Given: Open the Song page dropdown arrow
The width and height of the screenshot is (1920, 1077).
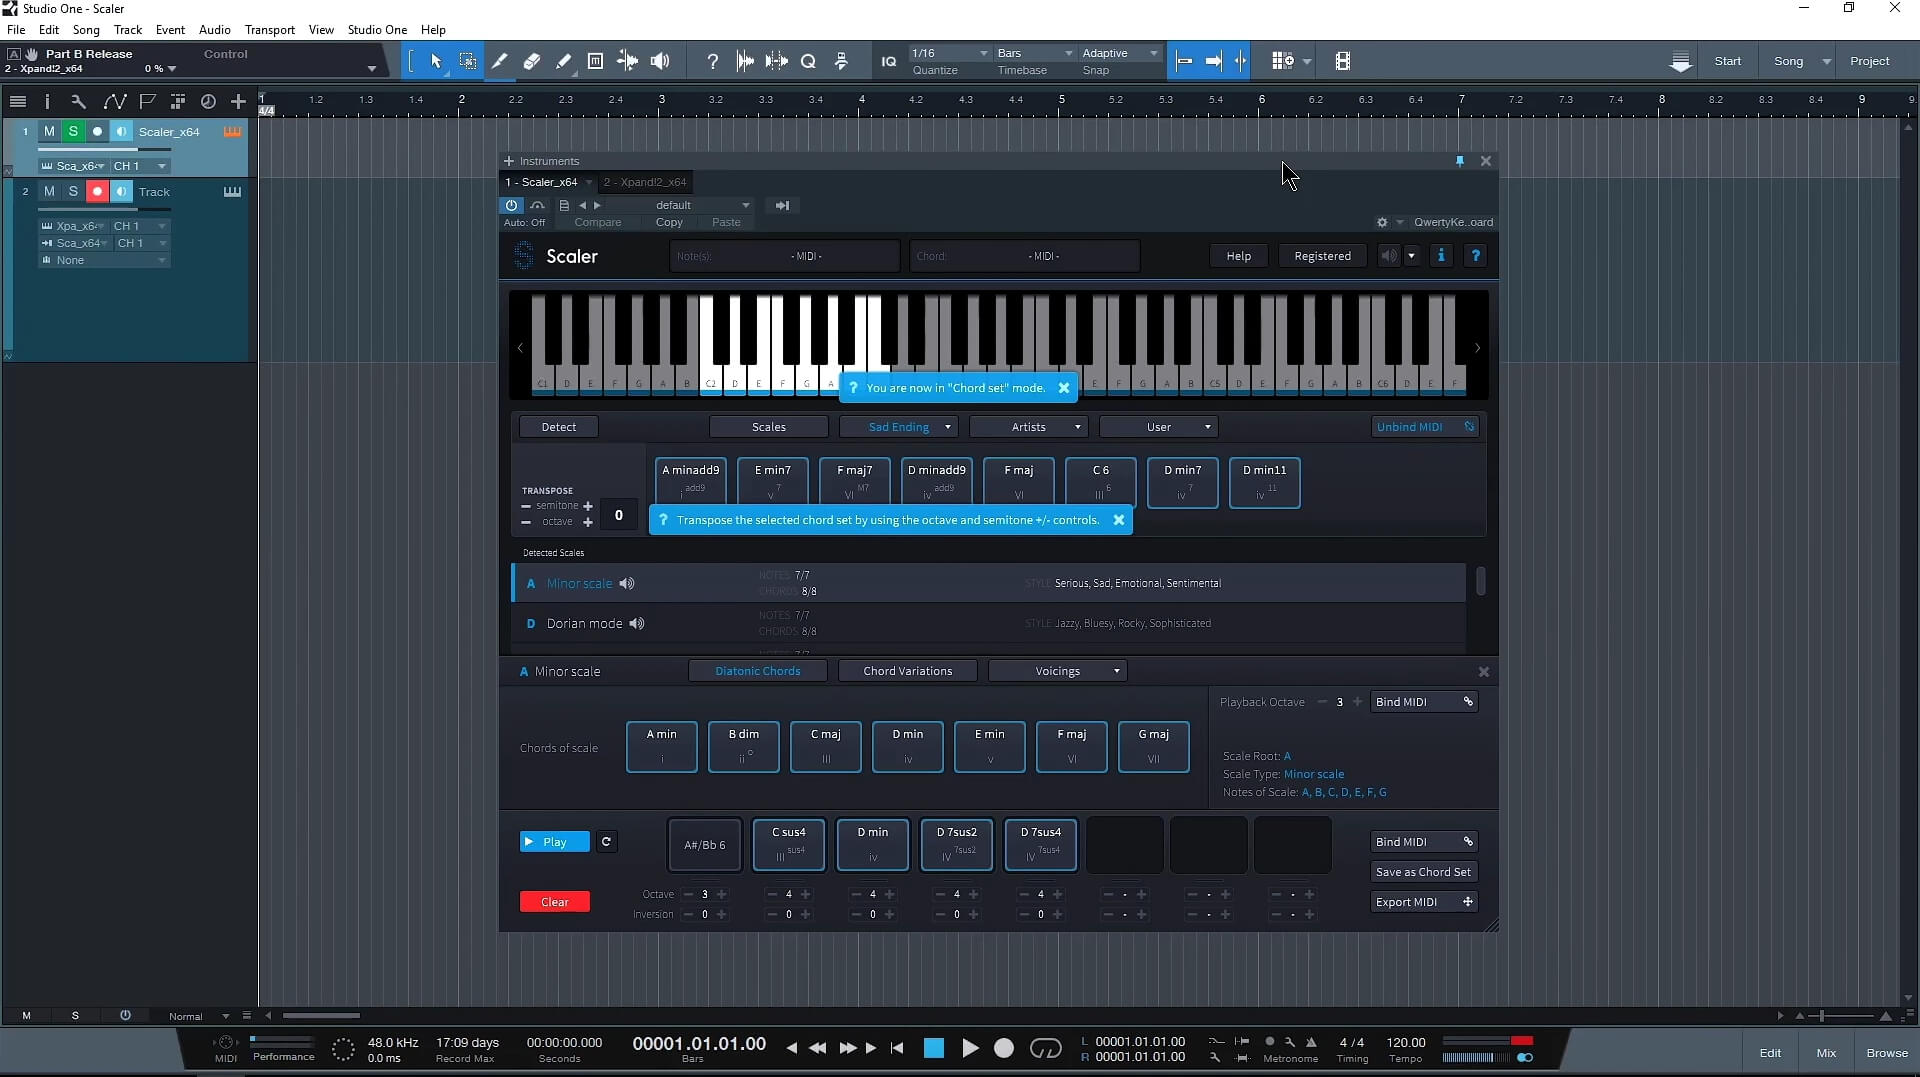Looking at the screenshot, I should click(x=1826, y=61).
